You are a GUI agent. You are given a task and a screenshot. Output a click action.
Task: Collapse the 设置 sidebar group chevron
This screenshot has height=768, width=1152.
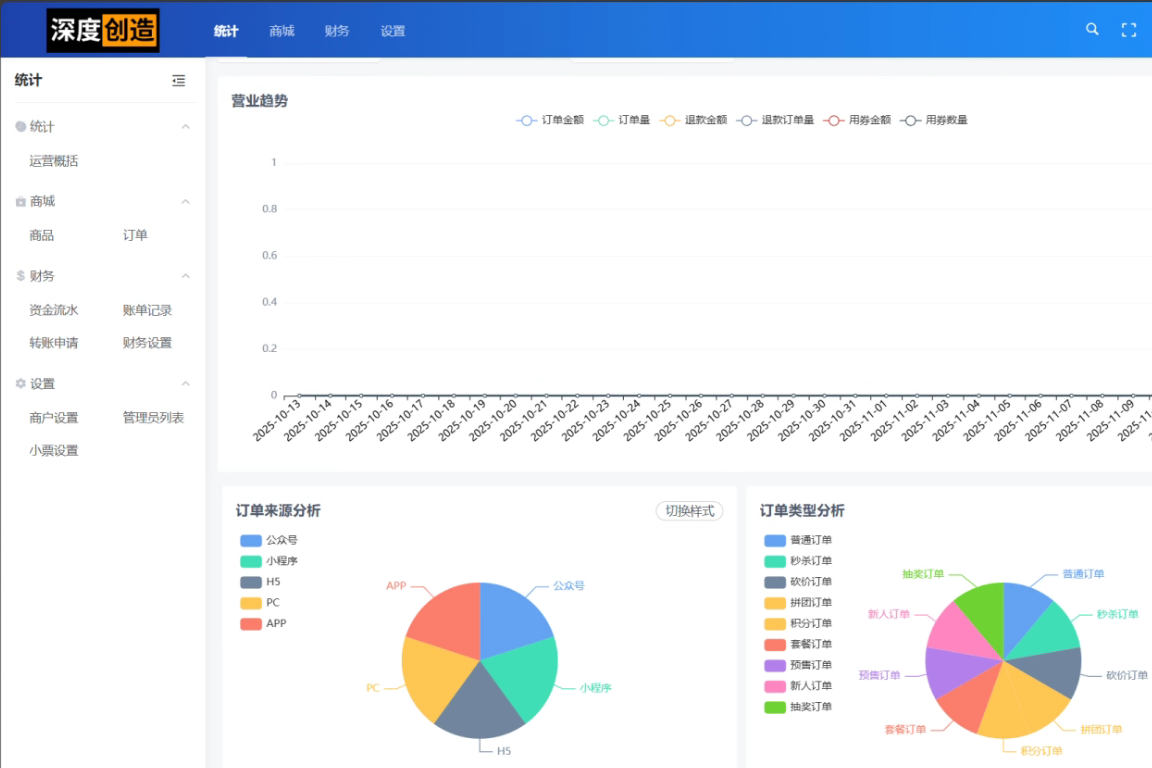(x=185, y=384)
